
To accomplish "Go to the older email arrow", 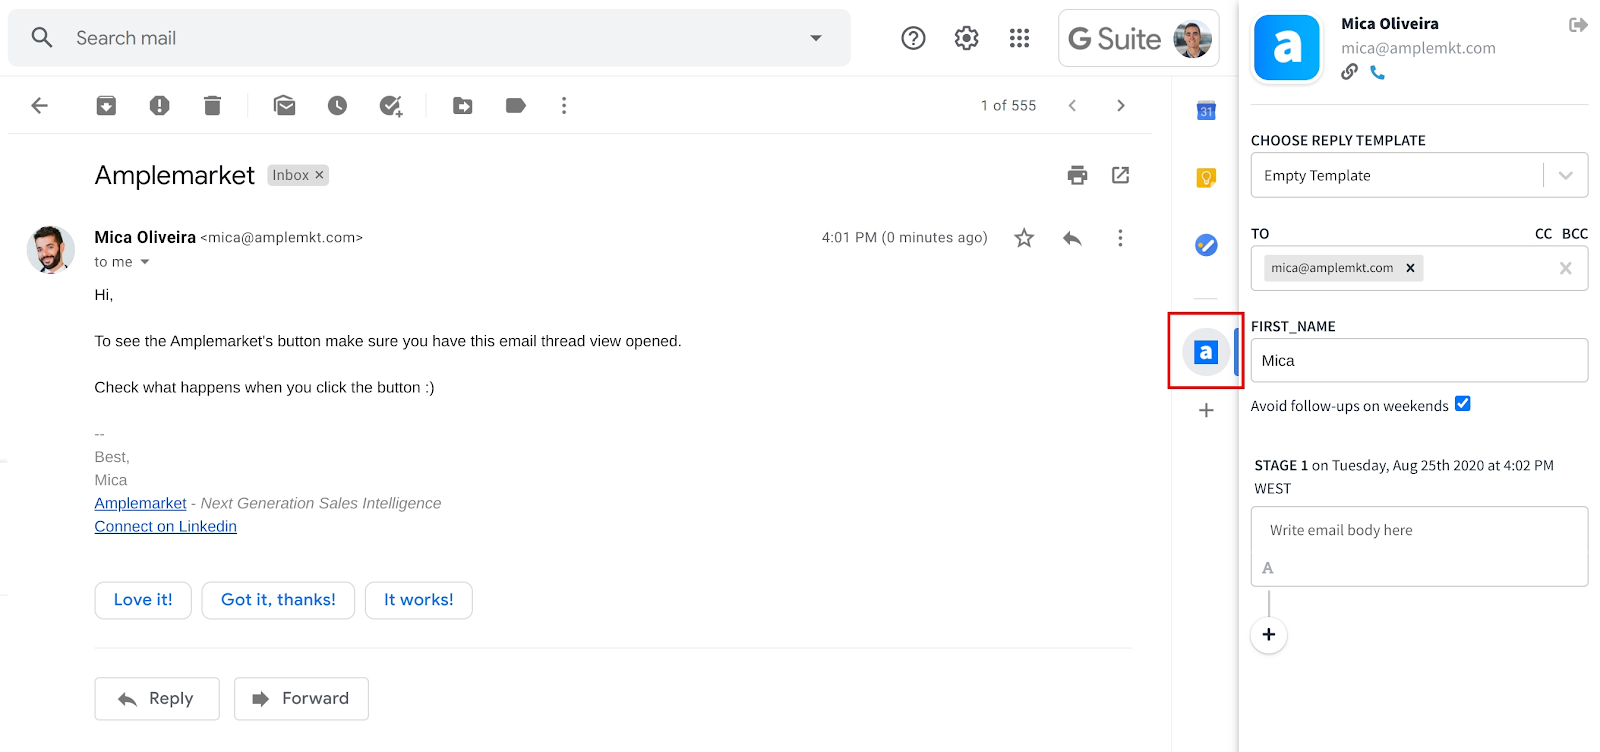I will 1121,105.
